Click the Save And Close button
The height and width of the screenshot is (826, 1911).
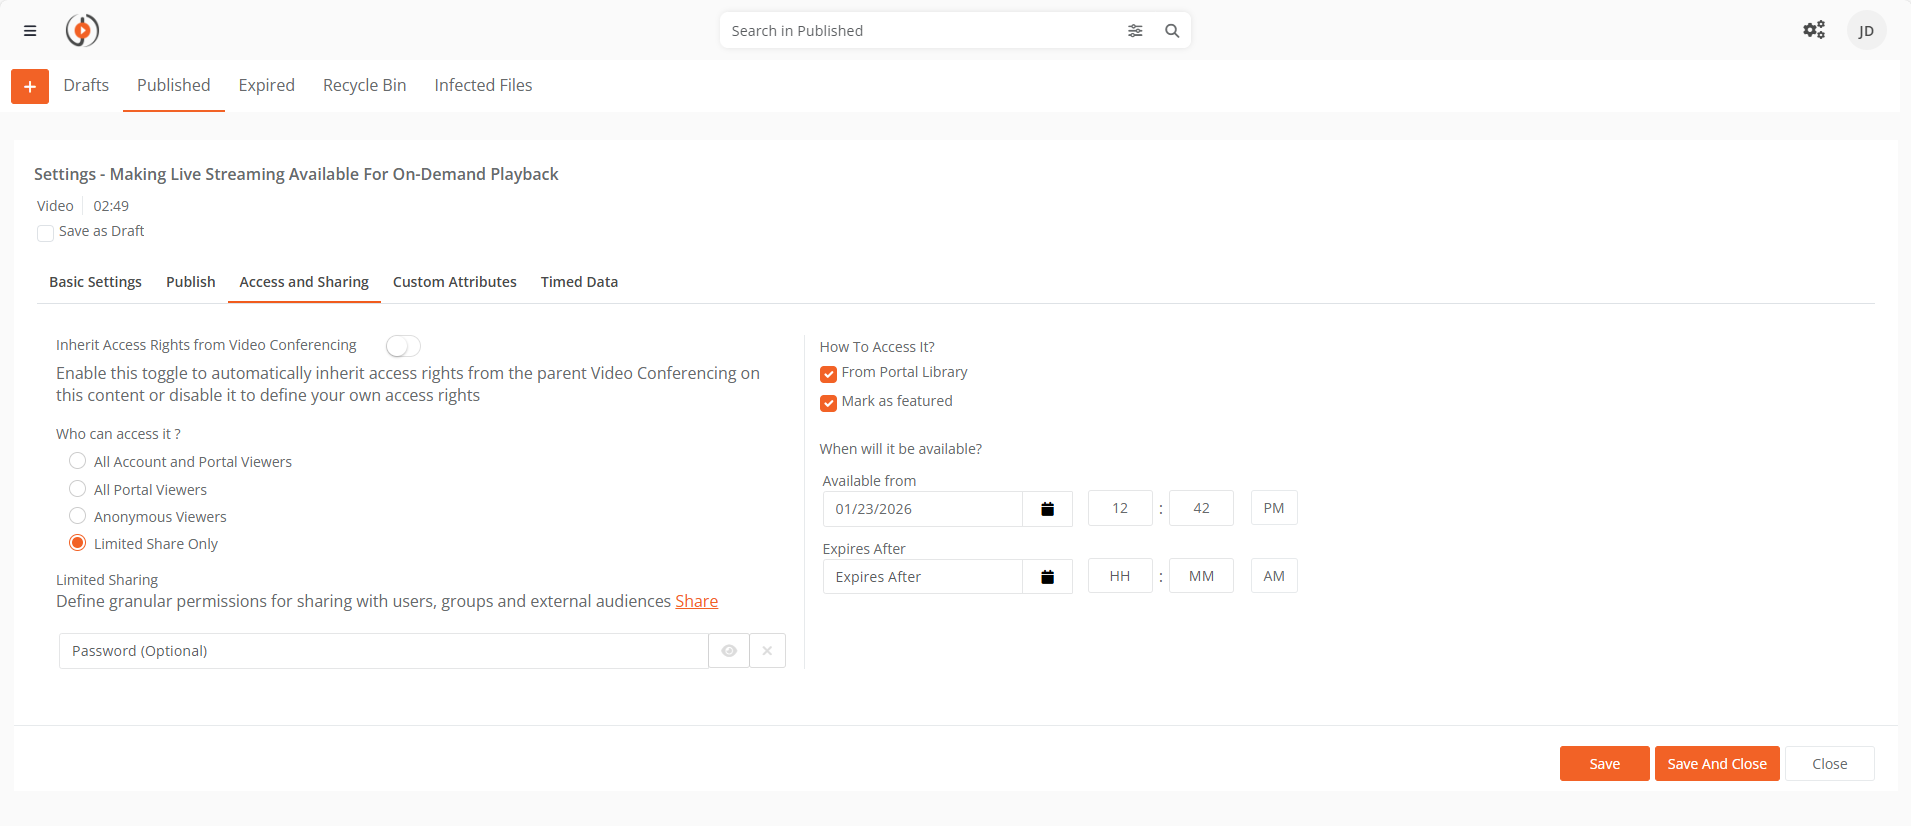[1716, 764]
